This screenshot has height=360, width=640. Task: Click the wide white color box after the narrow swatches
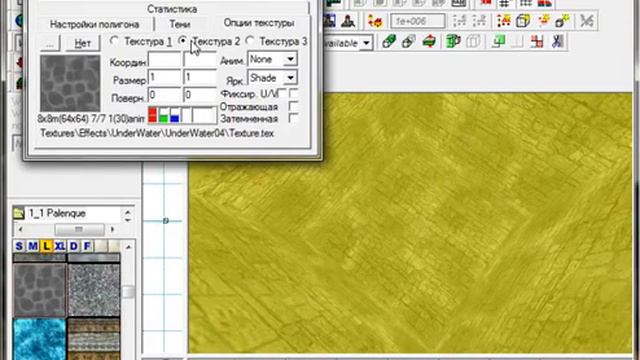point(204,115)
